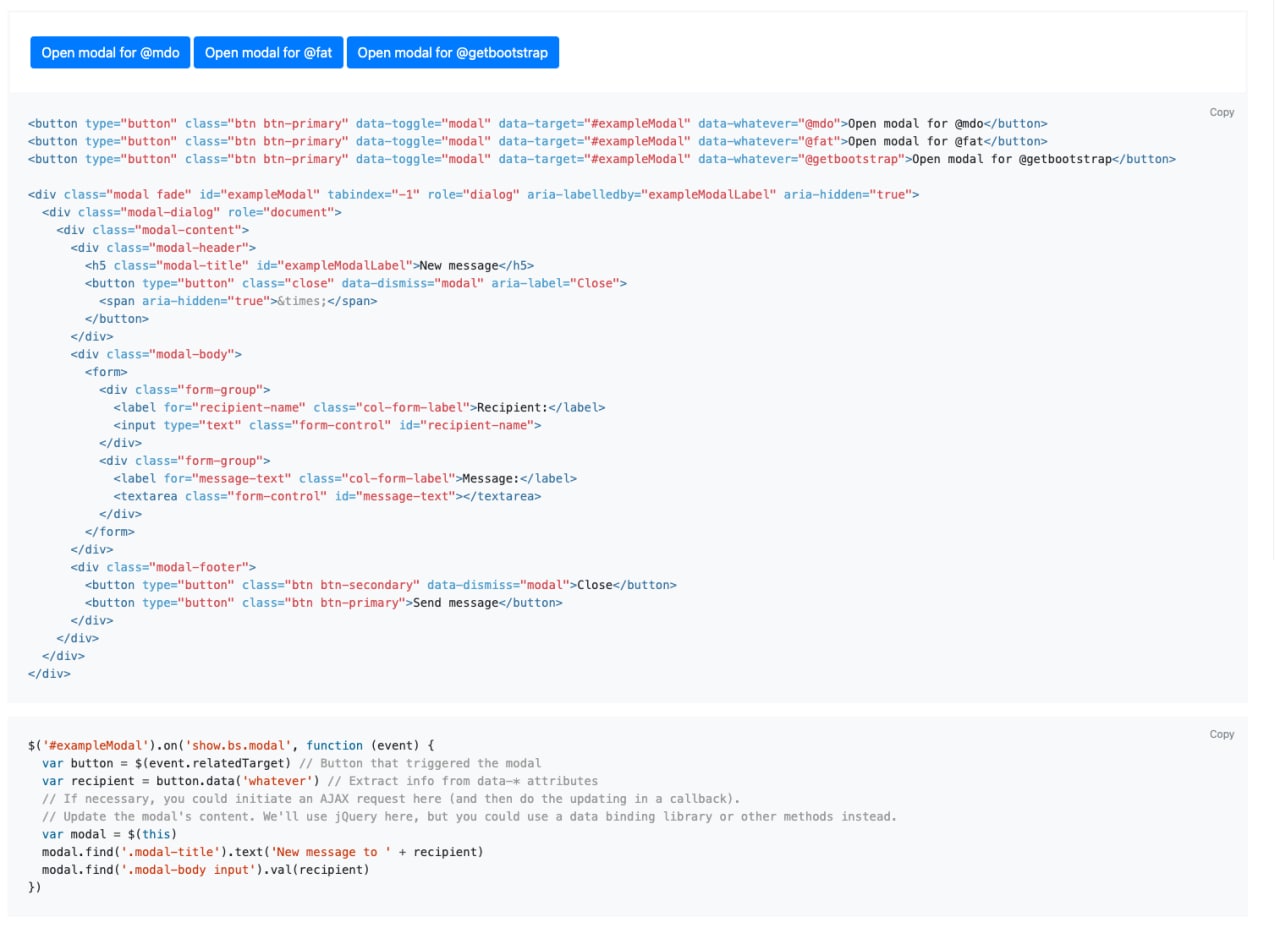
Task: Click the 'Send message' button code line
Action: pyautogui.click(x=323, y=603)
